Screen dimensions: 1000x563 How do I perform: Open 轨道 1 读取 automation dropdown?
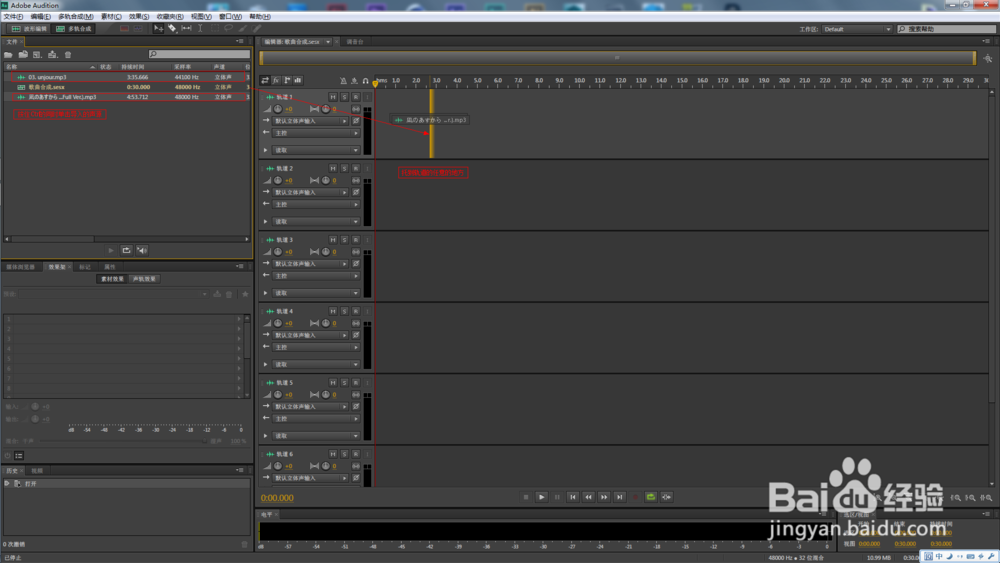pyautogui.click(x=316, y=150)
